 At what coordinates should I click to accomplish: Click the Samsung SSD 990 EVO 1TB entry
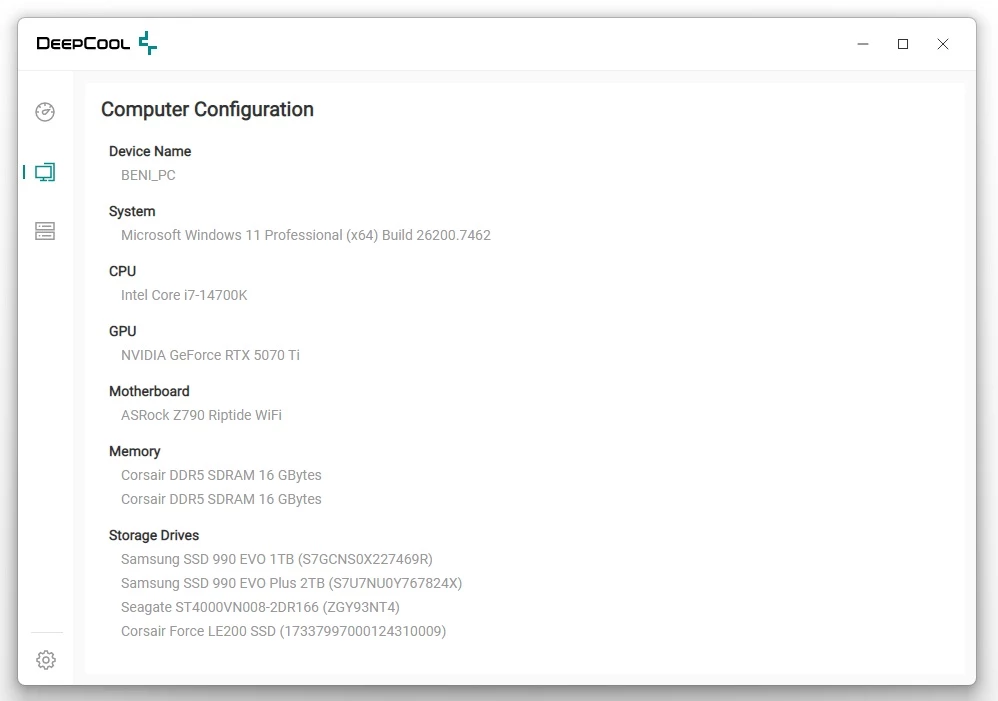(276, 559)
